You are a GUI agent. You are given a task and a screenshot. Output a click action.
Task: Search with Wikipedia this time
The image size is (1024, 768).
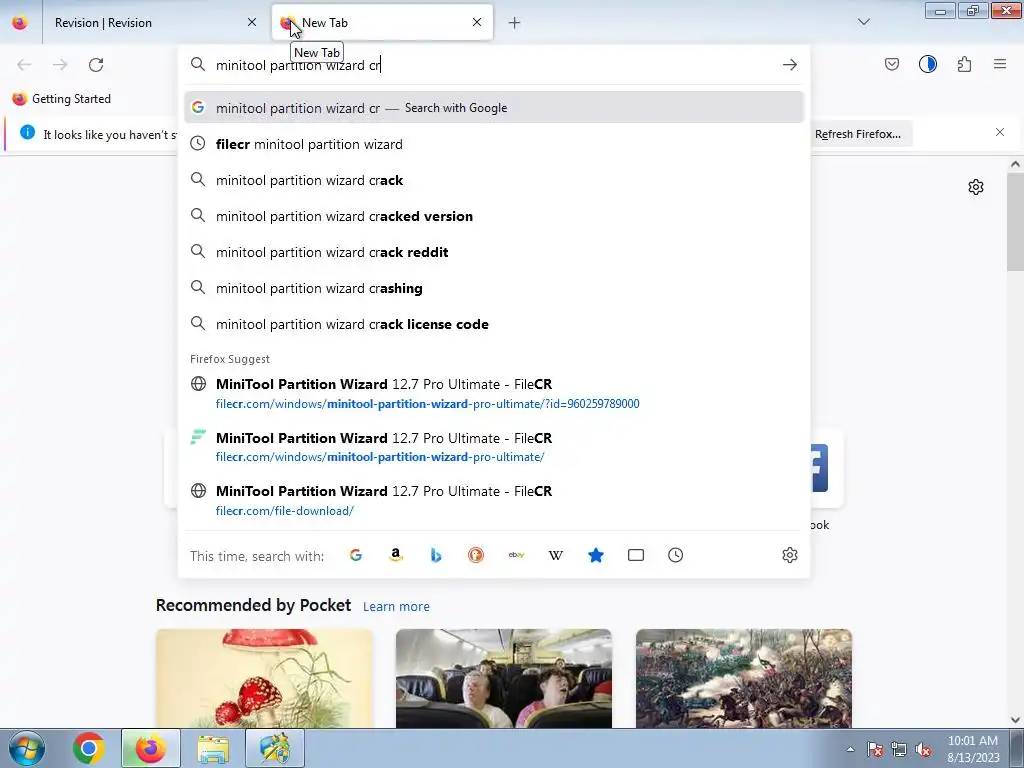(556, 555)
